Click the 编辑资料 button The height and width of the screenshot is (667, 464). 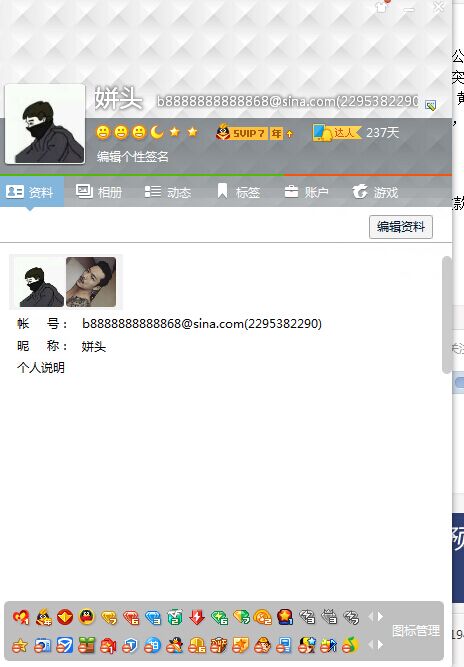click(x=401, y=227)
